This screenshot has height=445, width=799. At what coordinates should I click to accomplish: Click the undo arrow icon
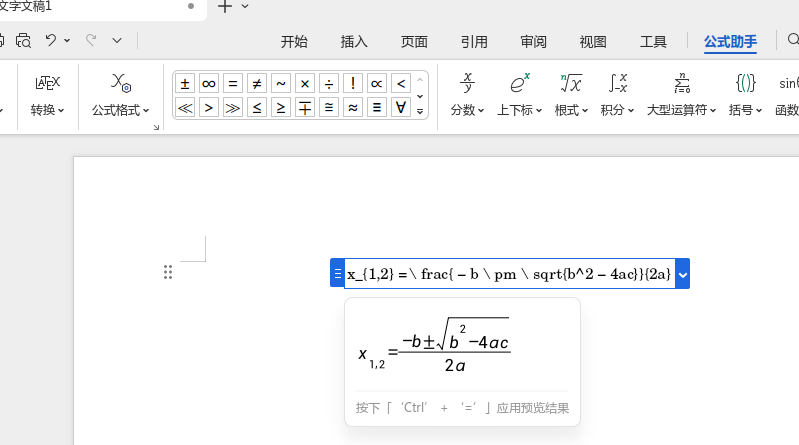51,40
